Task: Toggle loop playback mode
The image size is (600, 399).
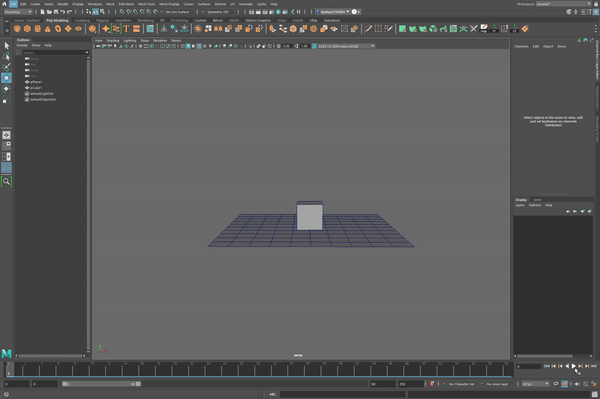Action: (x=556, y=384)
